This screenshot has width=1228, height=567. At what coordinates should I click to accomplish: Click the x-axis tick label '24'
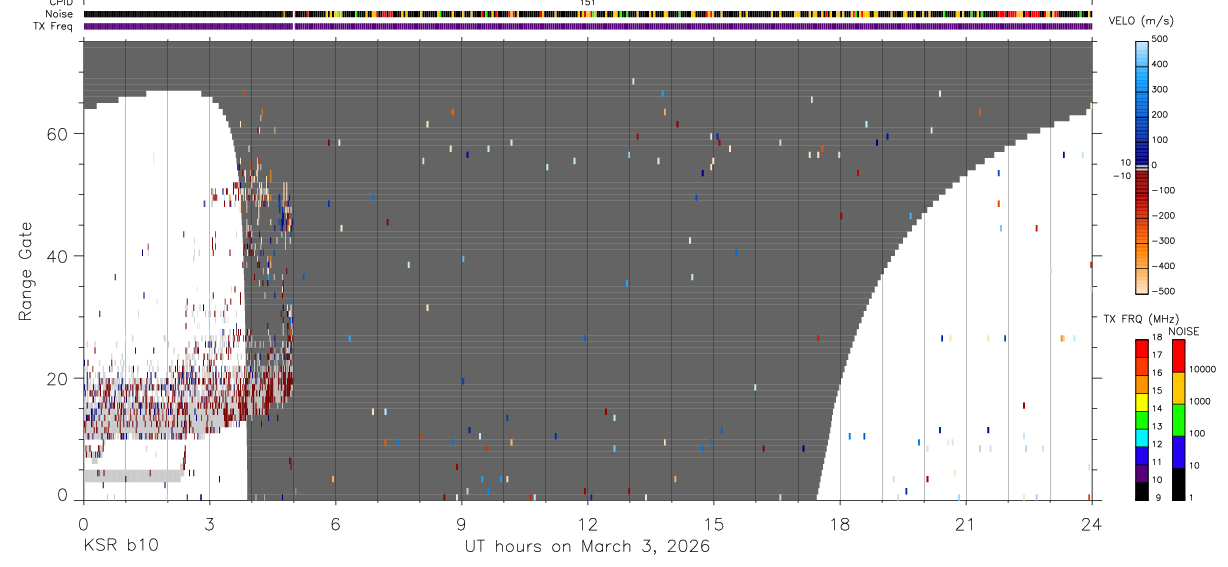pyautogui.click(x=1092, y=523)
